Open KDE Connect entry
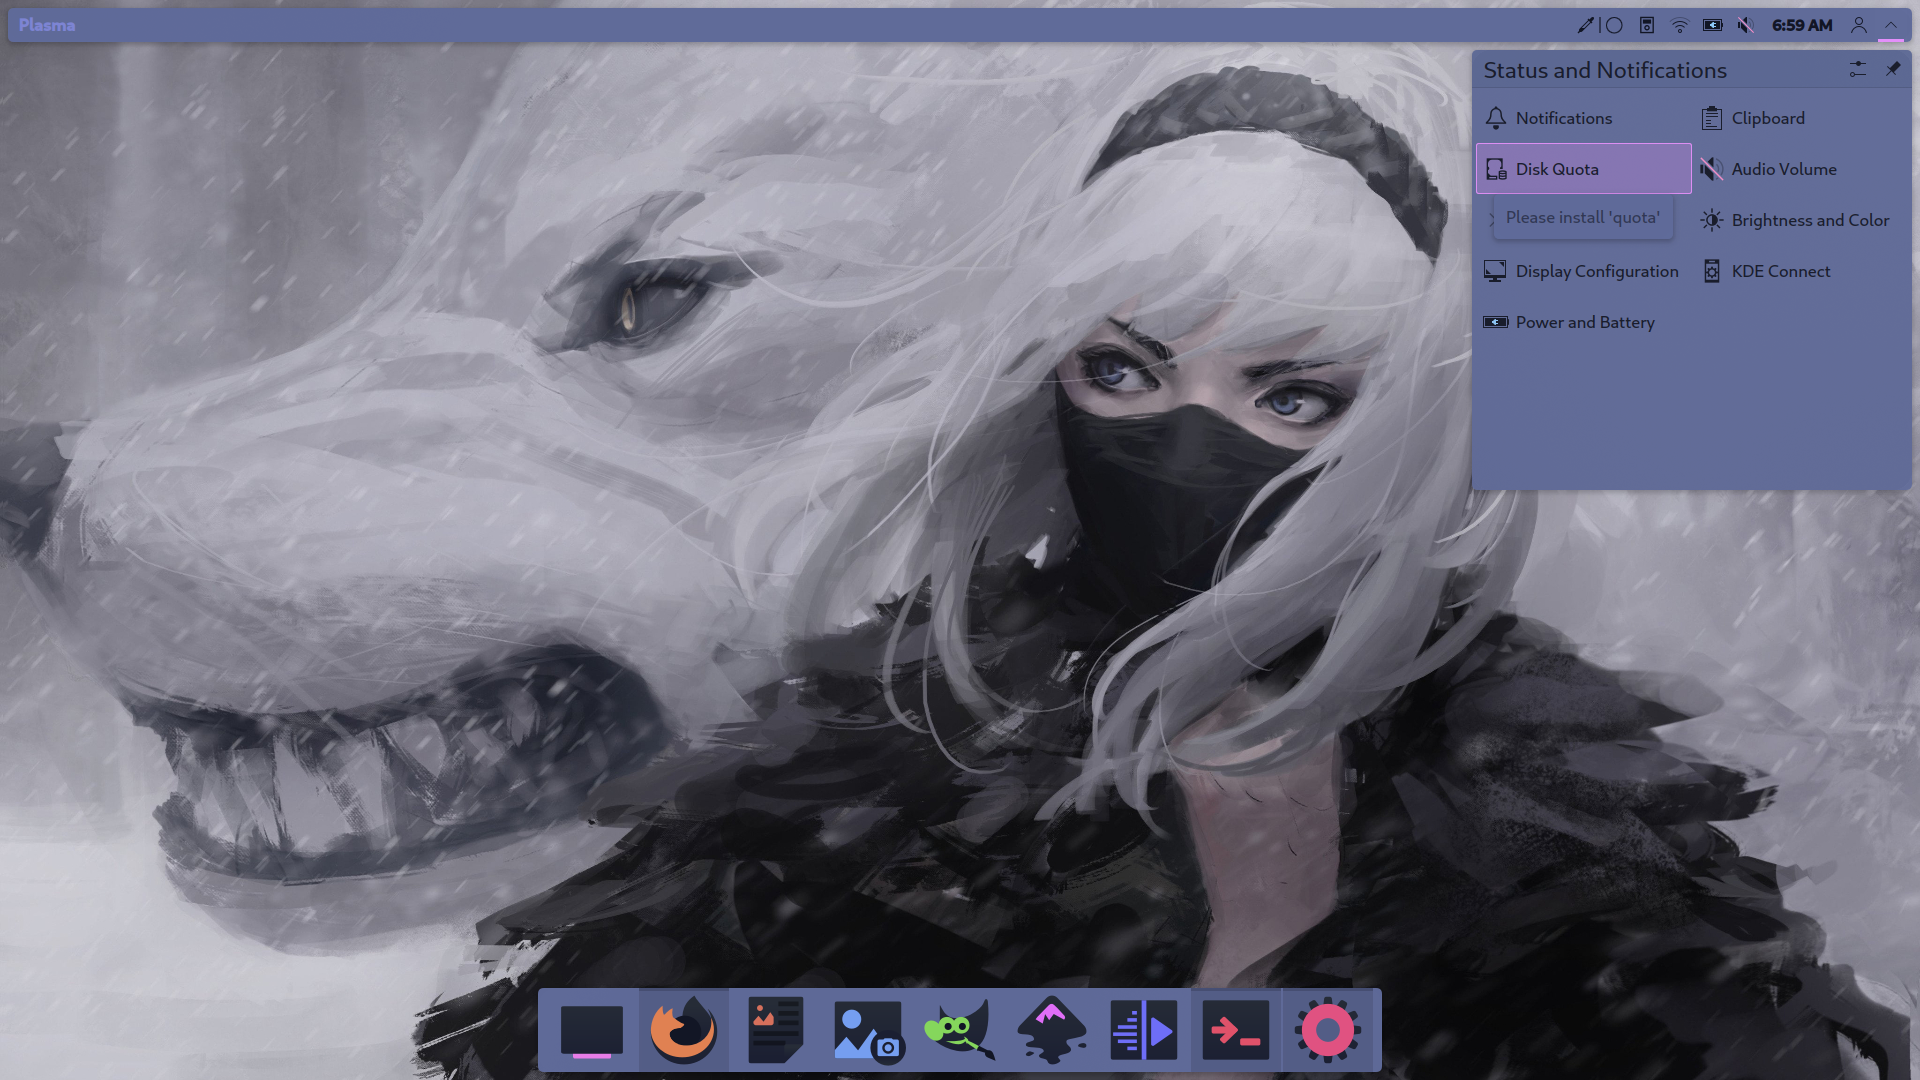Image resolution: width=1920 pixels, height=1080 pixels. [1799, 271]
